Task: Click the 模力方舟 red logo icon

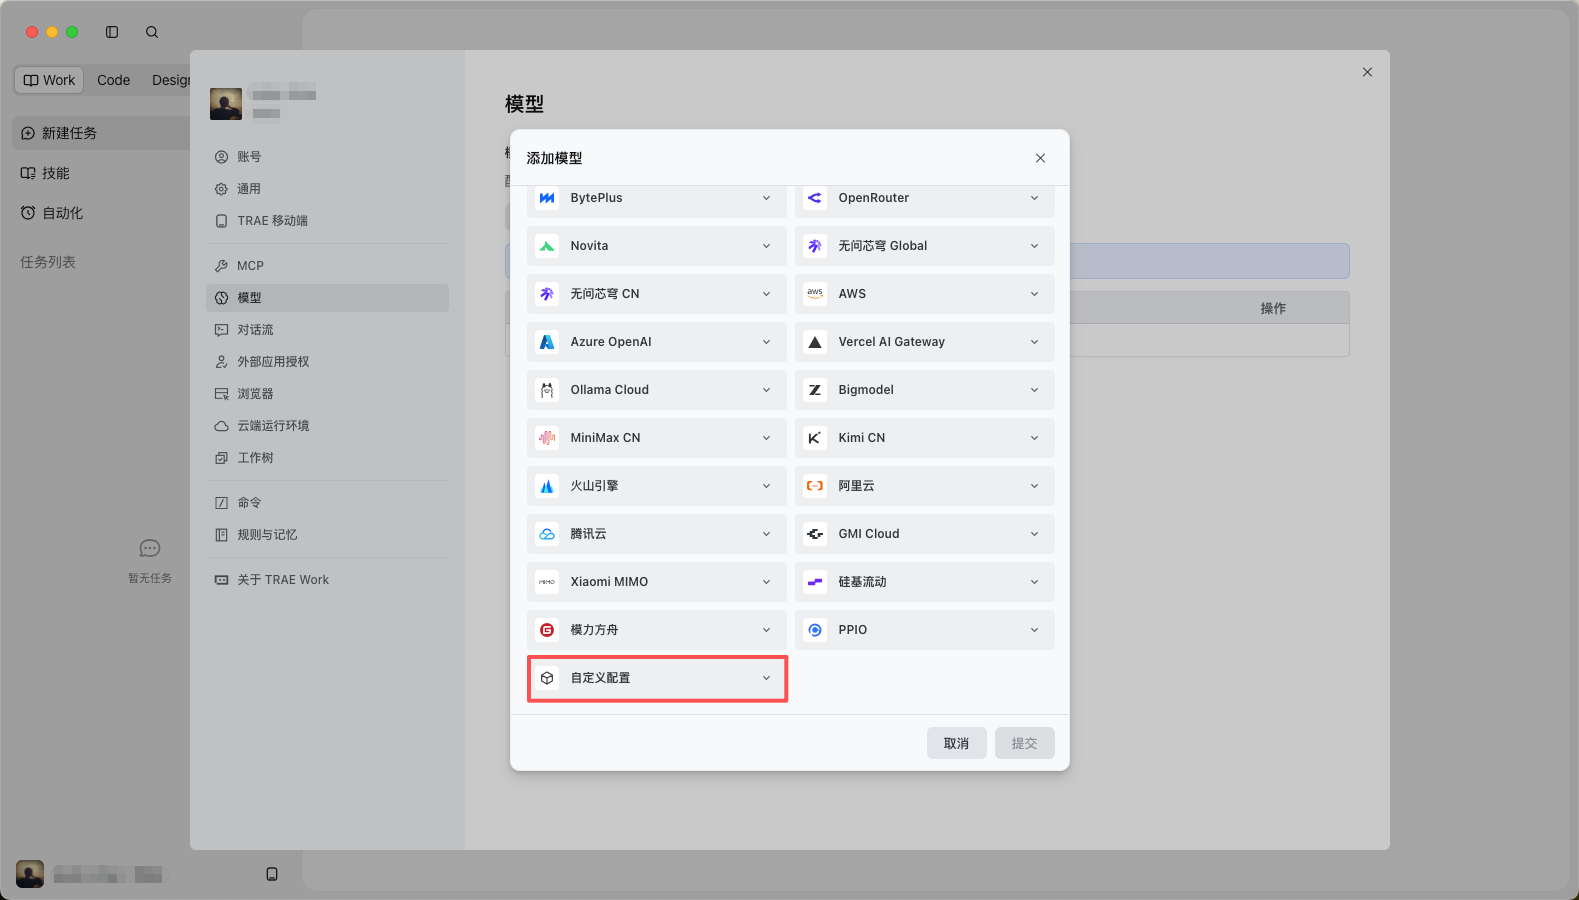Action: (547, 630)
